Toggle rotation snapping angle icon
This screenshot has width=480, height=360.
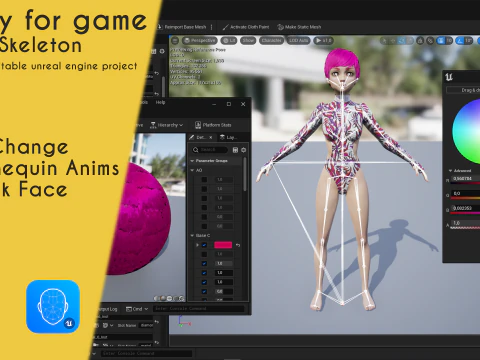tap(460, 41)
